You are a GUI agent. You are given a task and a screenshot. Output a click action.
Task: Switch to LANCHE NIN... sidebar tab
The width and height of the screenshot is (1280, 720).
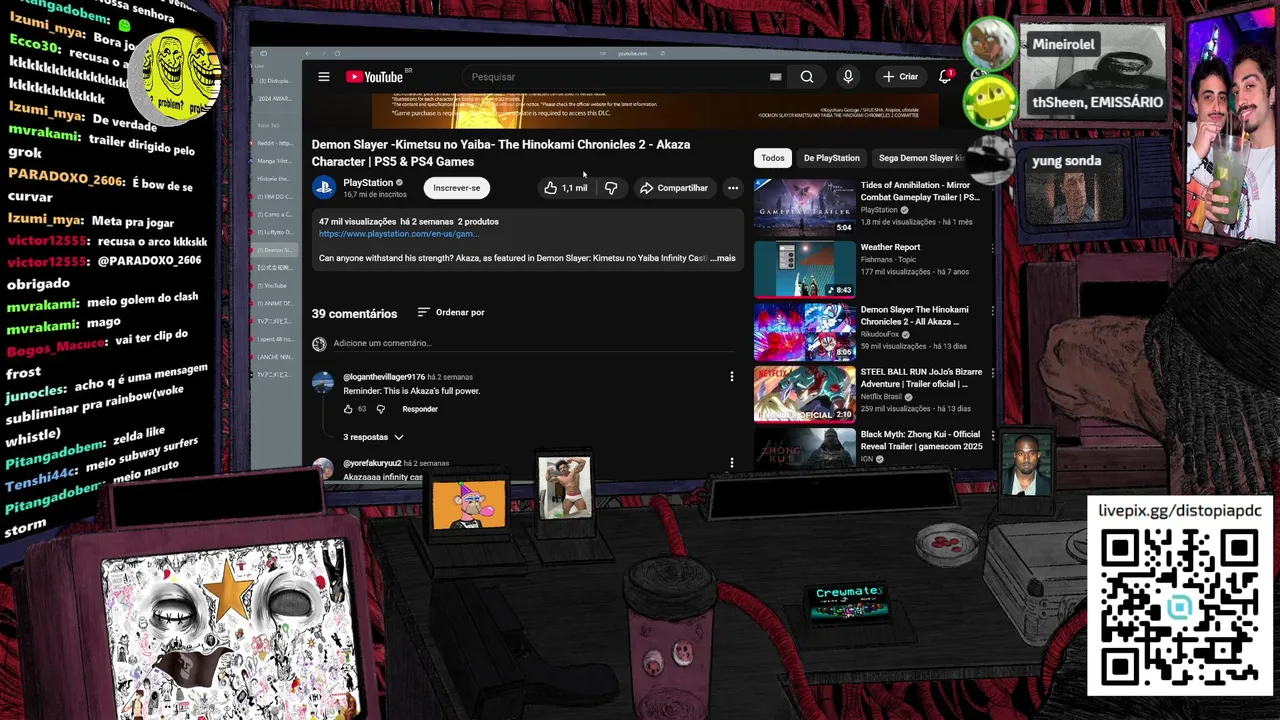[x=274, y=357]
